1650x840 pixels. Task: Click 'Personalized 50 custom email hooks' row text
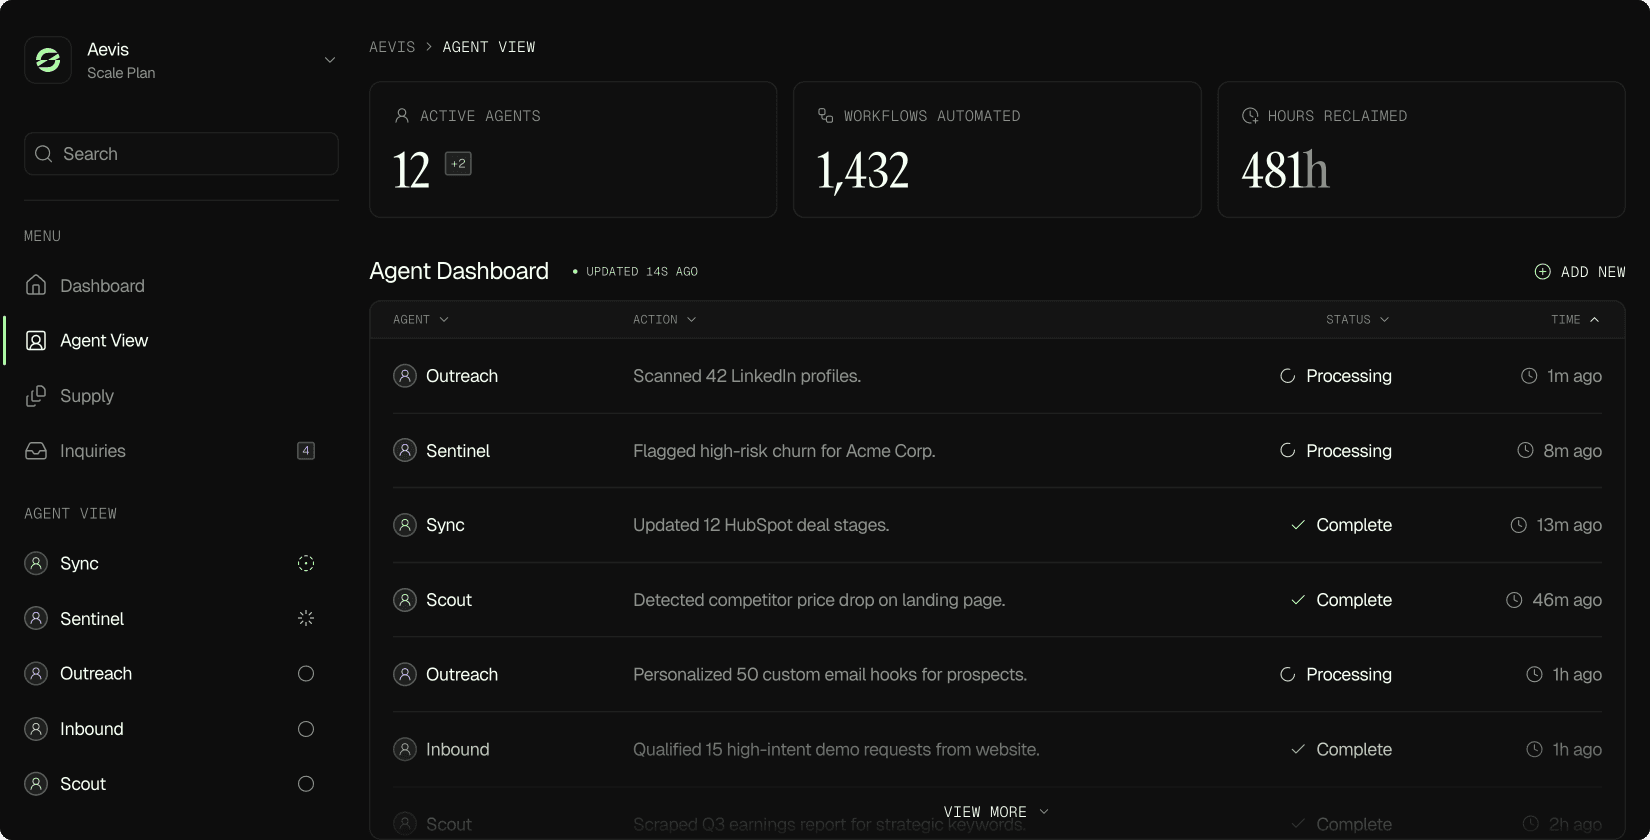pos(830,675)
